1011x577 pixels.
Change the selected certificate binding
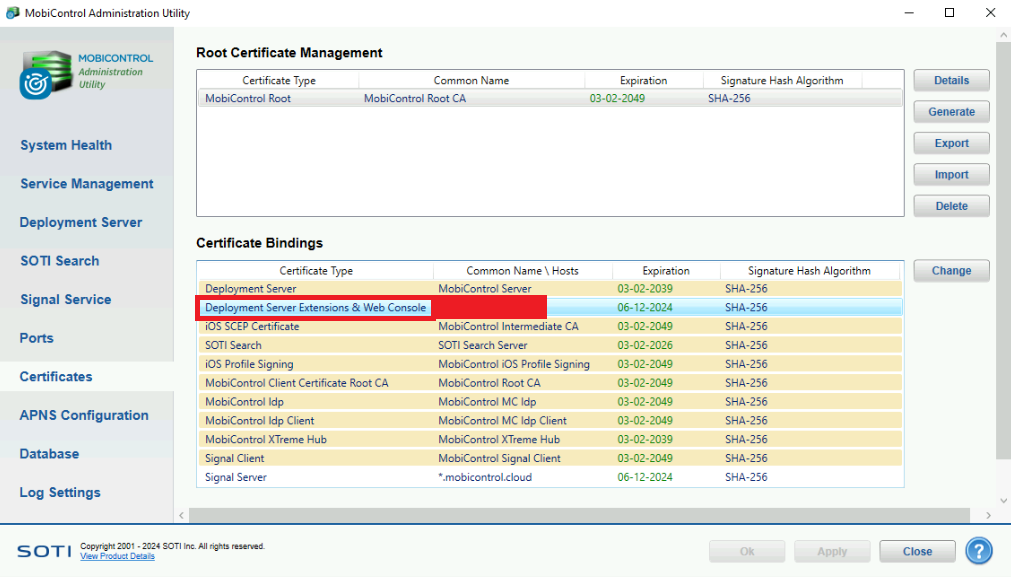click(951, 271)
